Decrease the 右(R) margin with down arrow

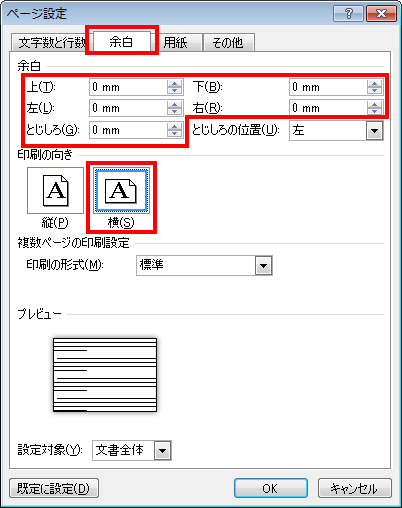click(374, 112)
